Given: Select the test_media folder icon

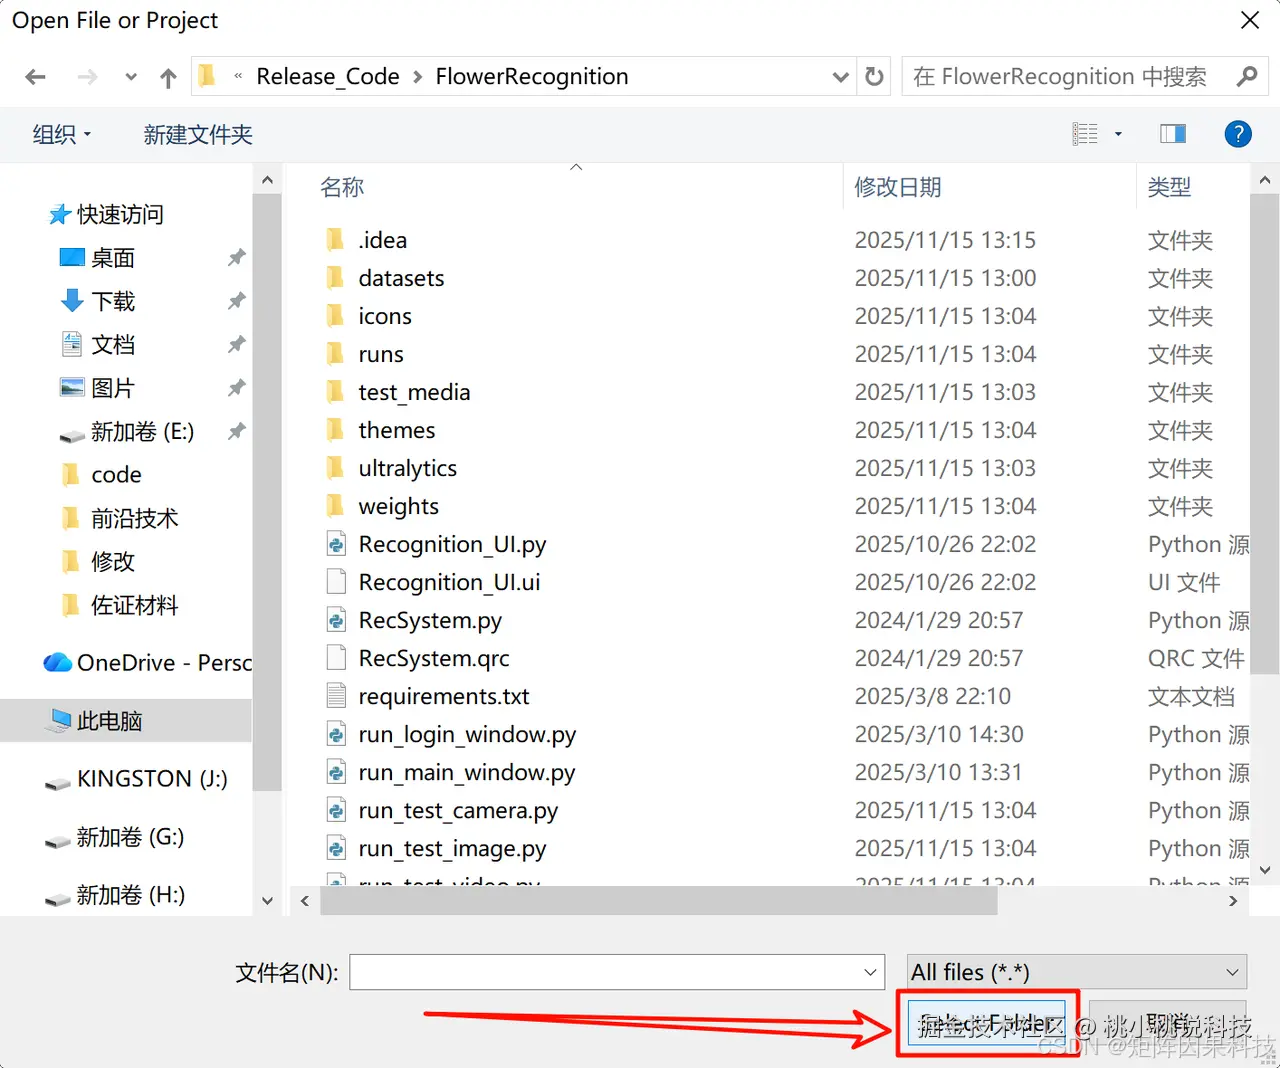Looking at the screenshot, I should click(x=336, y=392).
